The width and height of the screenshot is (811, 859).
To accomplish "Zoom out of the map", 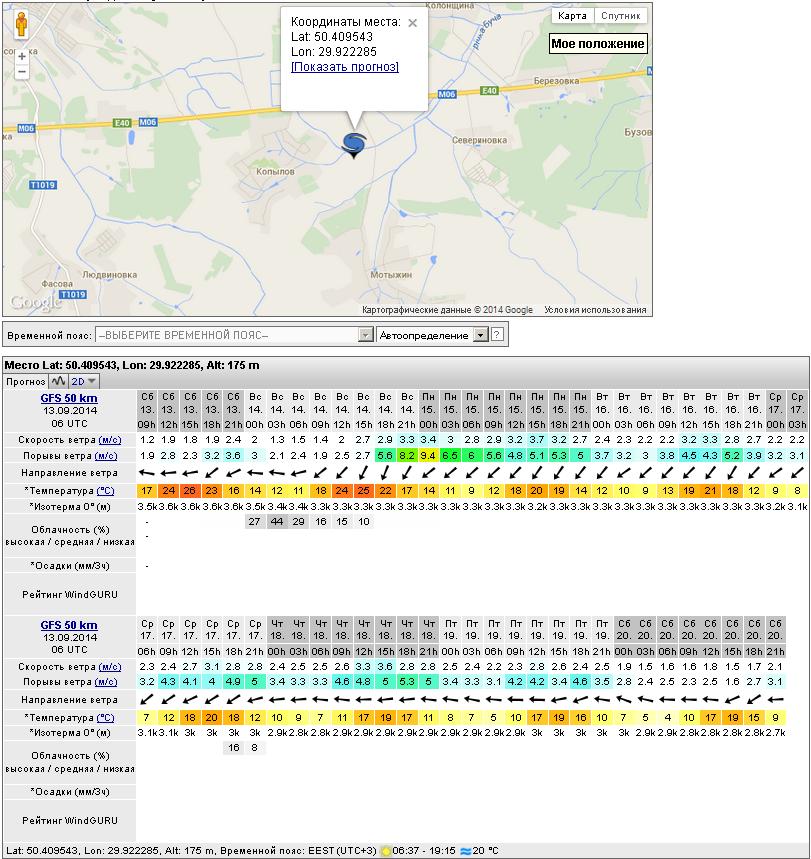I will click(x=21, y=72).
